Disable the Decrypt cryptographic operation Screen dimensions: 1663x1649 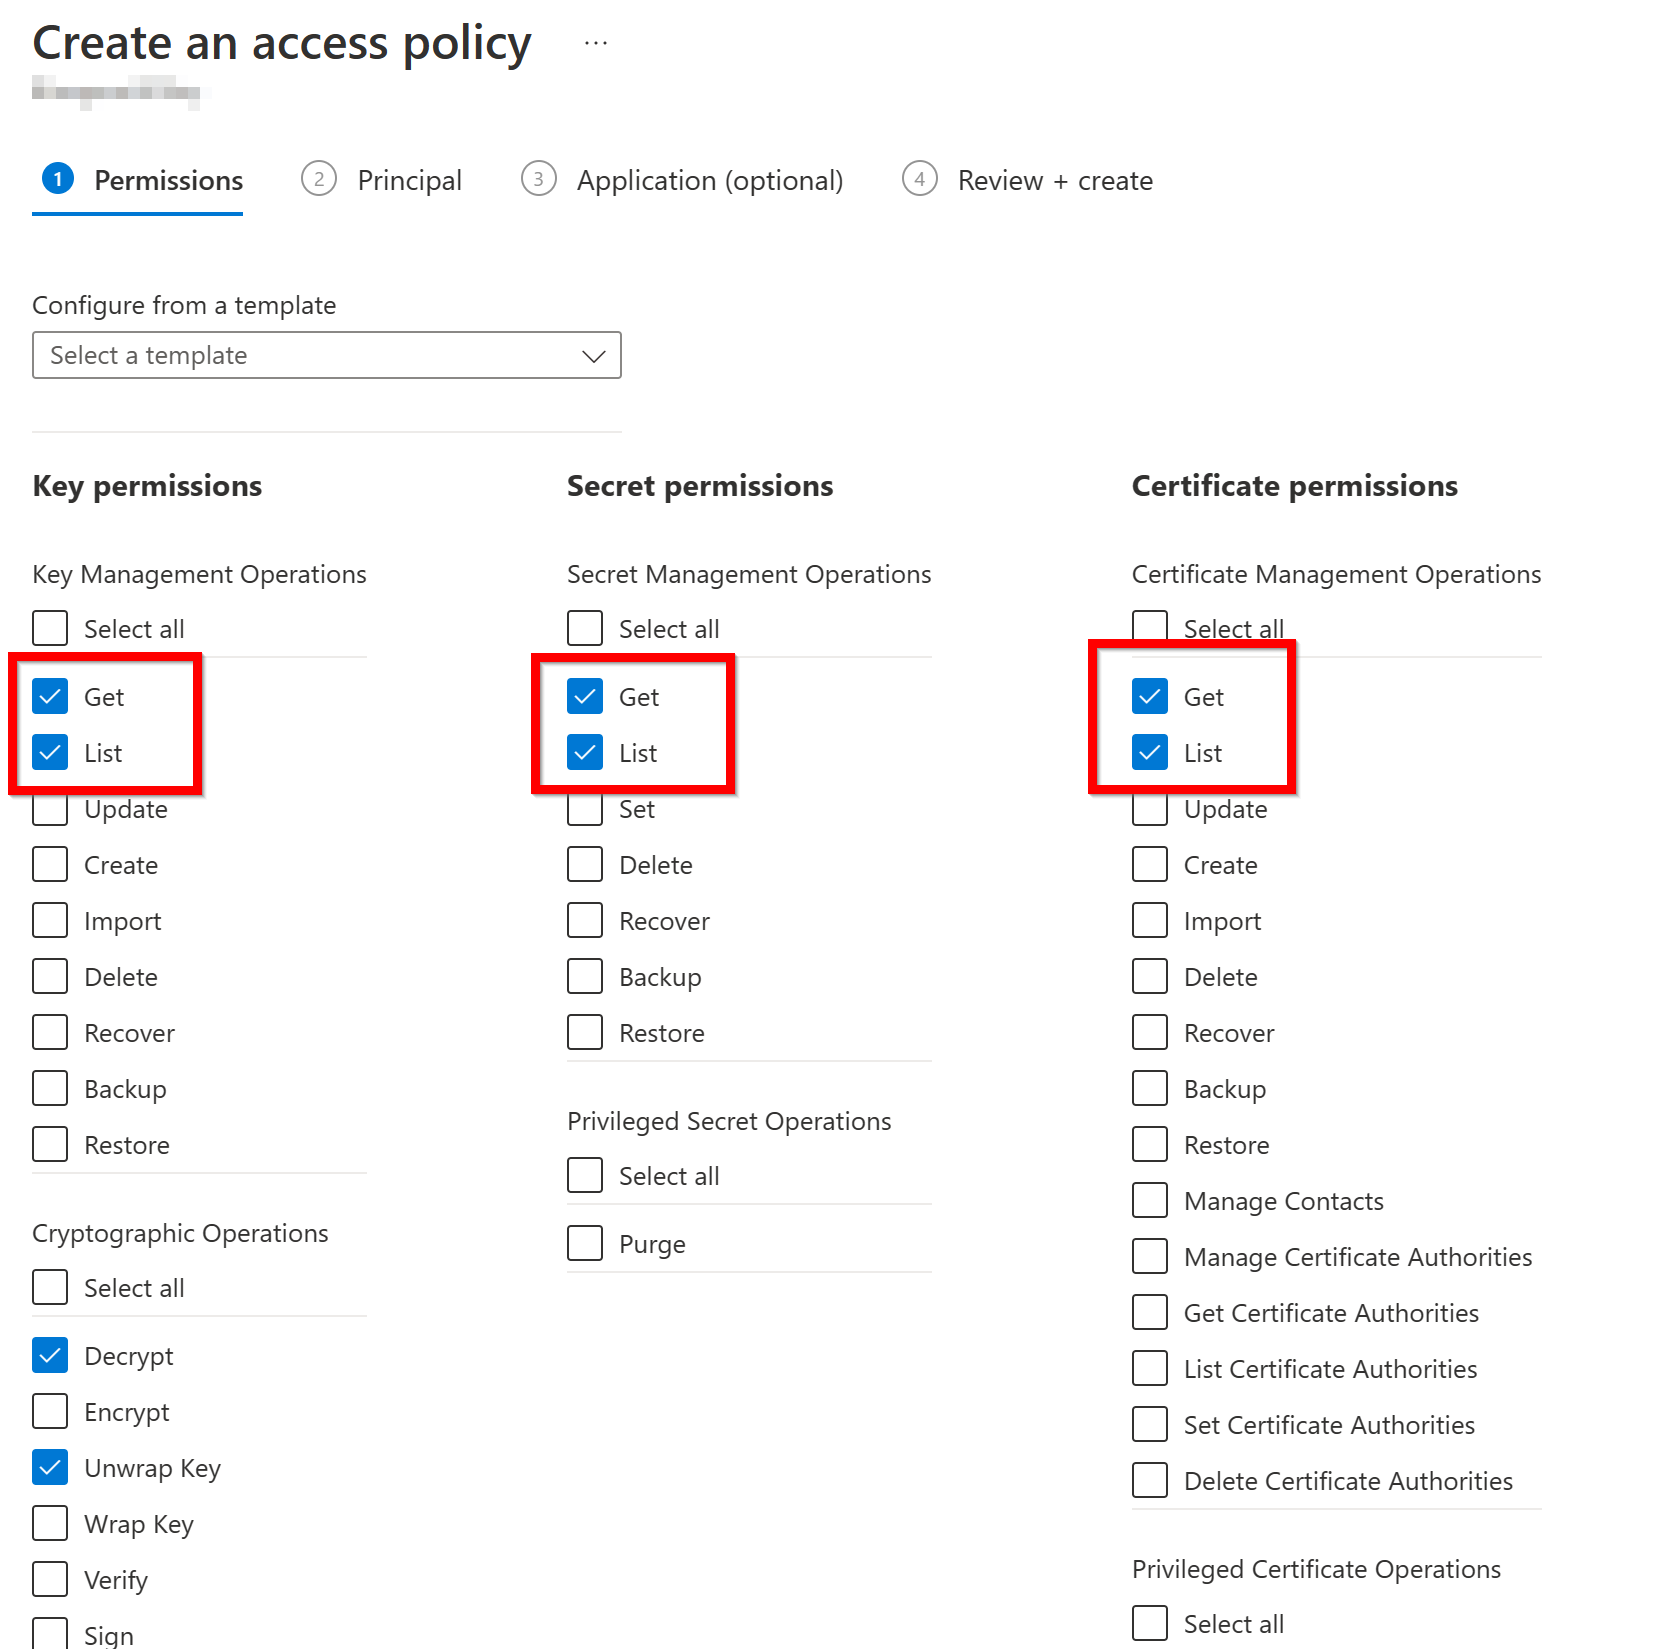pyautogui.click(x=49, y=1355)
